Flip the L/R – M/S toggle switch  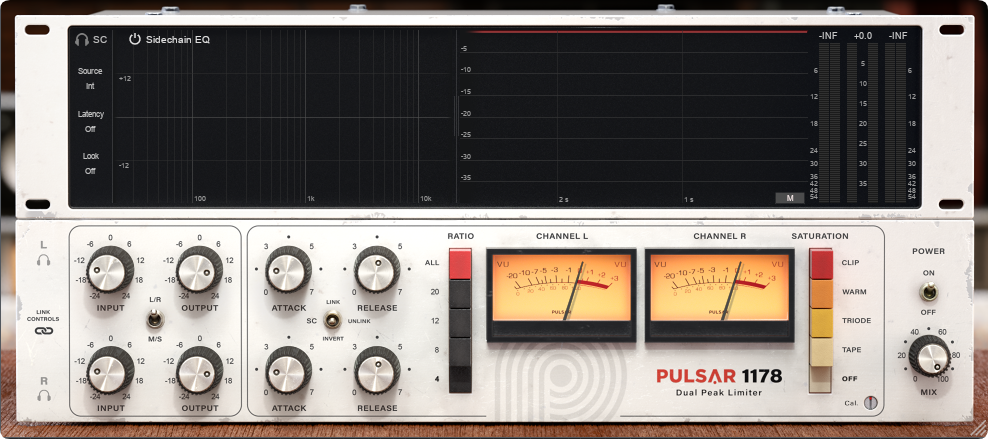[x=153, y=319]
